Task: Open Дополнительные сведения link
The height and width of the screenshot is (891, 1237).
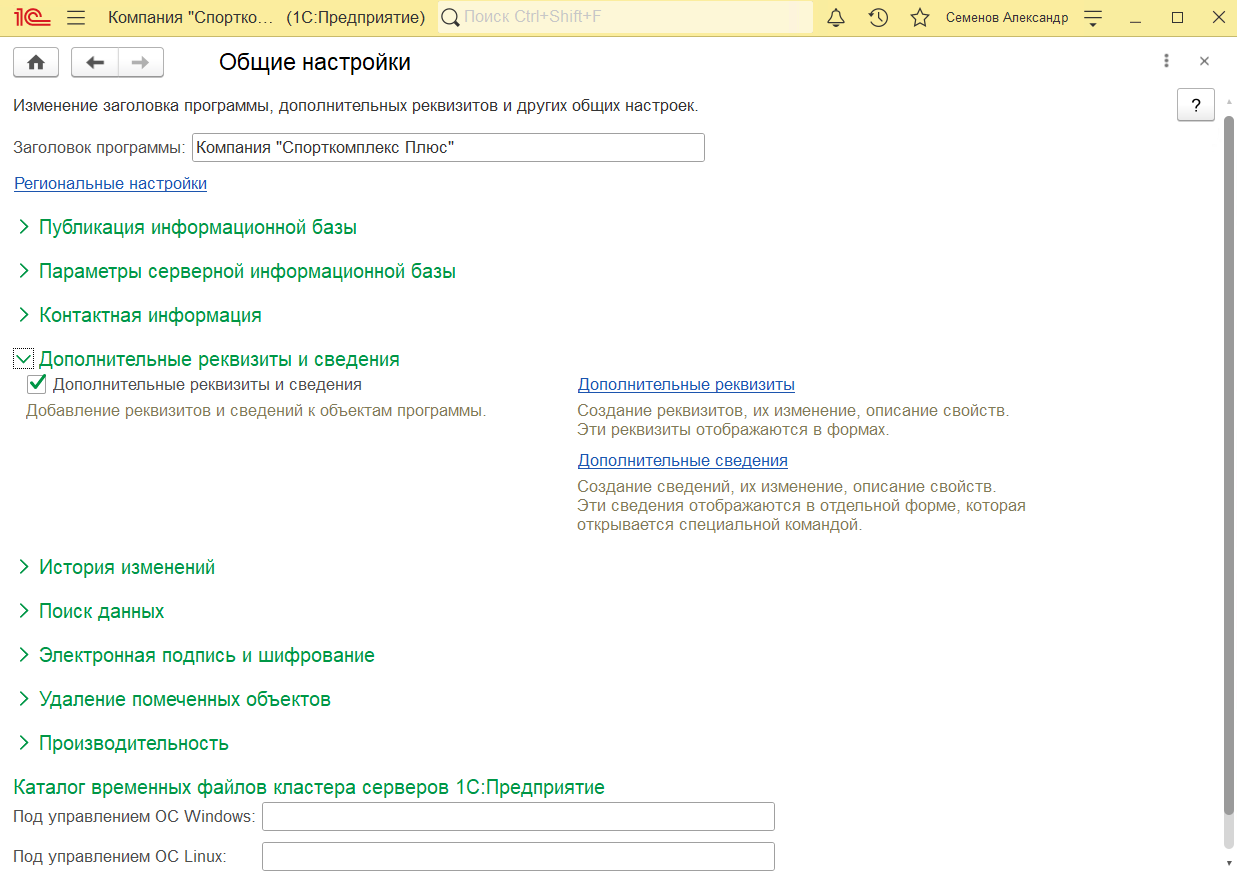Action: (x=683, y=460)
